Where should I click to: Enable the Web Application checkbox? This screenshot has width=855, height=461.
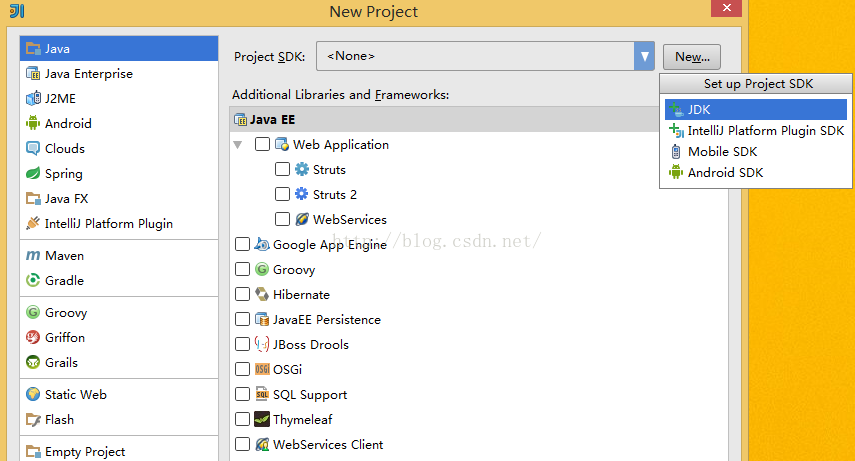click(x=262, y=144)
